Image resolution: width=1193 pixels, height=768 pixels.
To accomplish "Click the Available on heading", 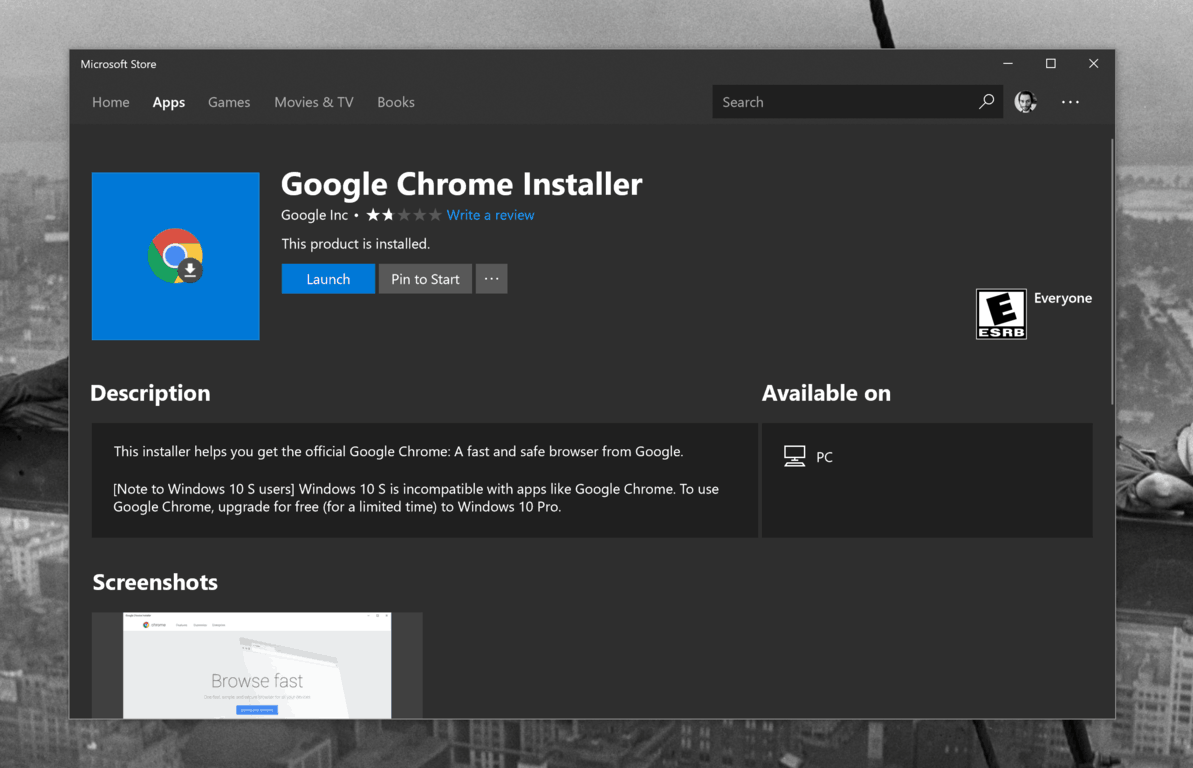I will 826,393.
